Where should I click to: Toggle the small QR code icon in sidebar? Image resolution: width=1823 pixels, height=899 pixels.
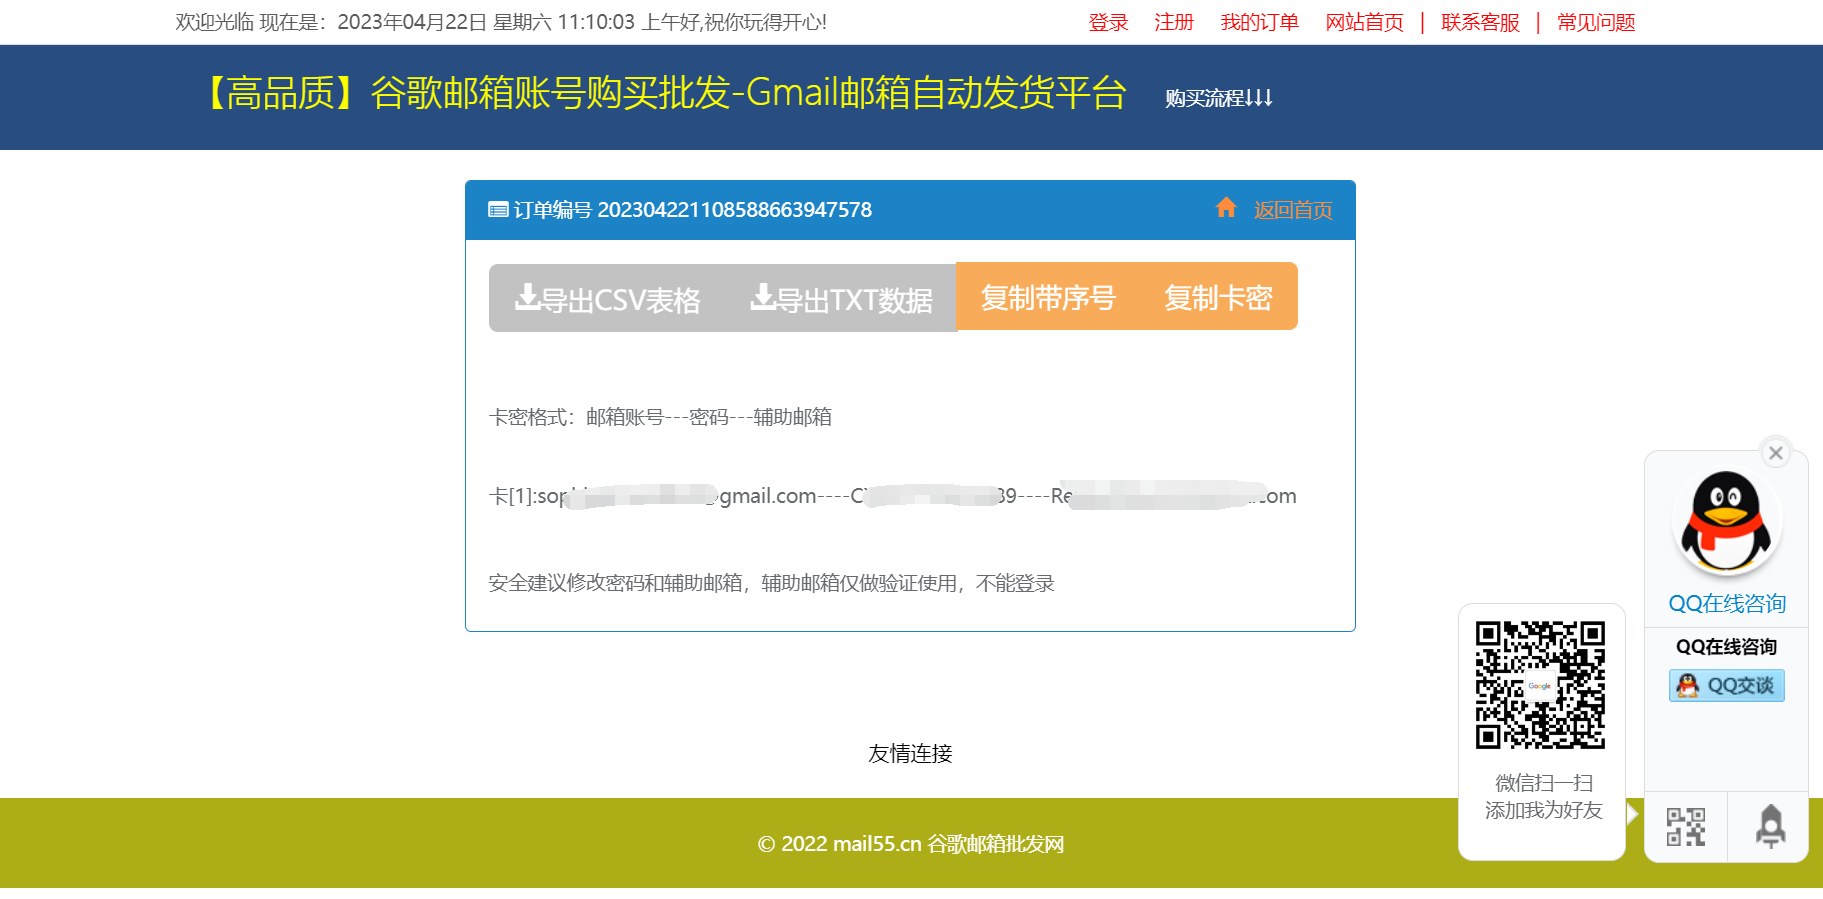[1686, 827]
